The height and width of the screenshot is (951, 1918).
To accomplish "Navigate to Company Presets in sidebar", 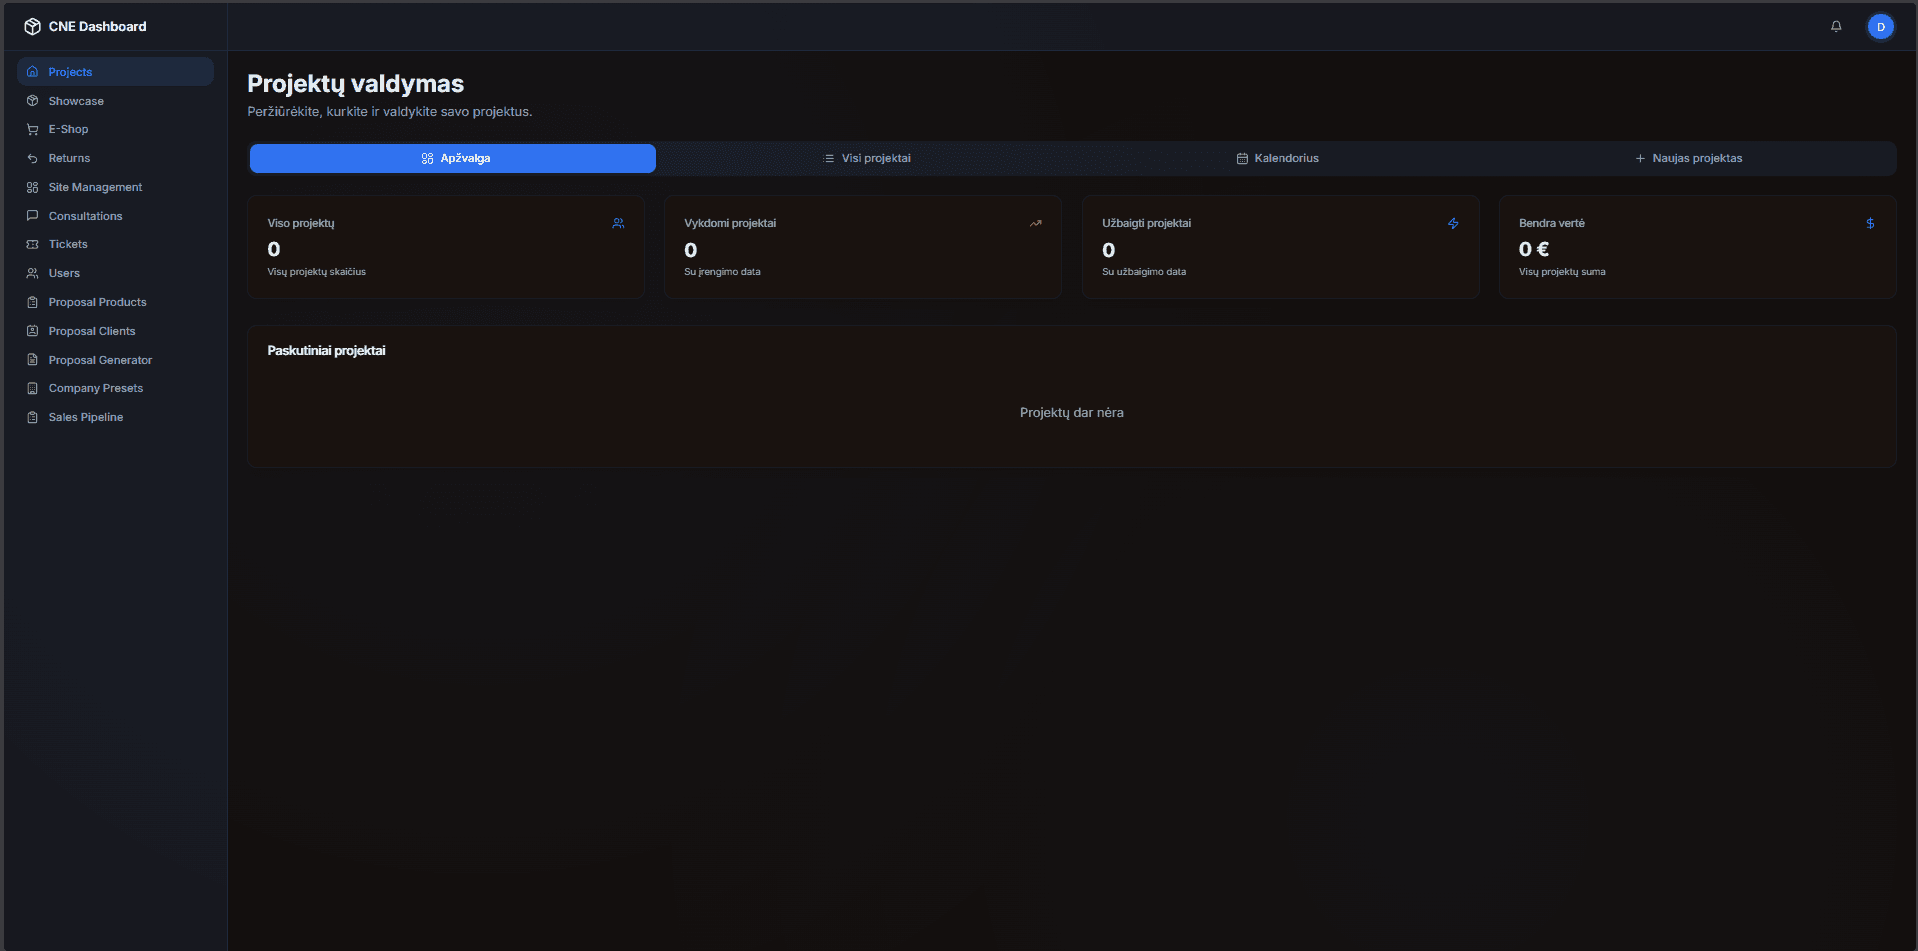I will [x=95, y=388].
